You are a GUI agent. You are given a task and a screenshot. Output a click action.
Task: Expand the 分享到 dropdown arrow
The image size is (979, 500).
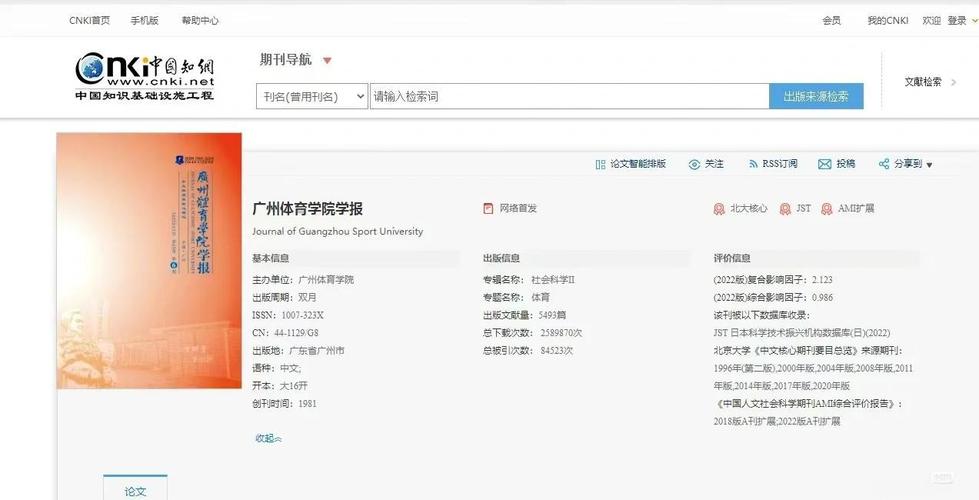[929, 165]
